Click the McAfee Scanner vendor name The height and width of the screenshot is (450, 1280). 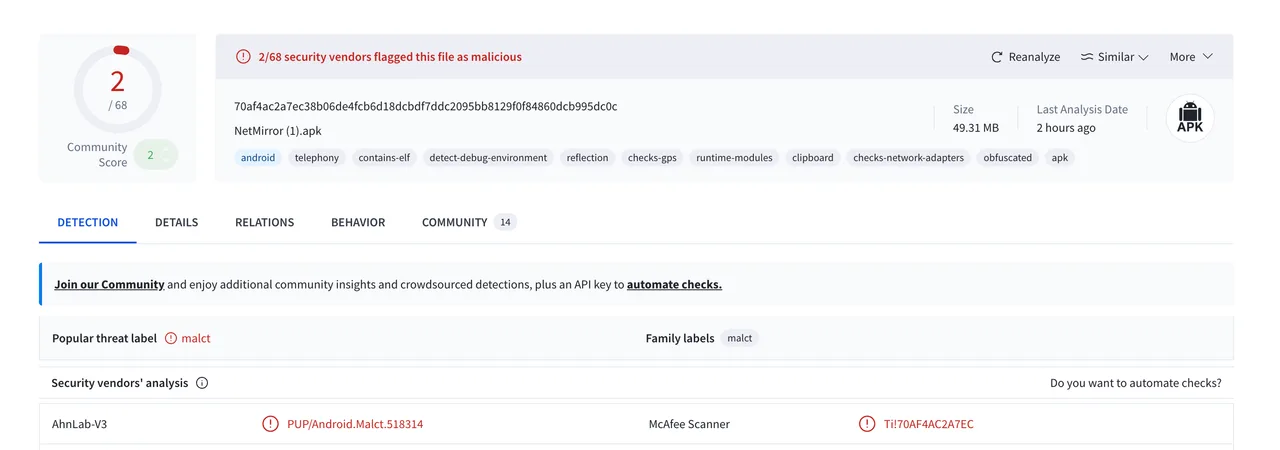pyautogui.click(x=689, y=424)
